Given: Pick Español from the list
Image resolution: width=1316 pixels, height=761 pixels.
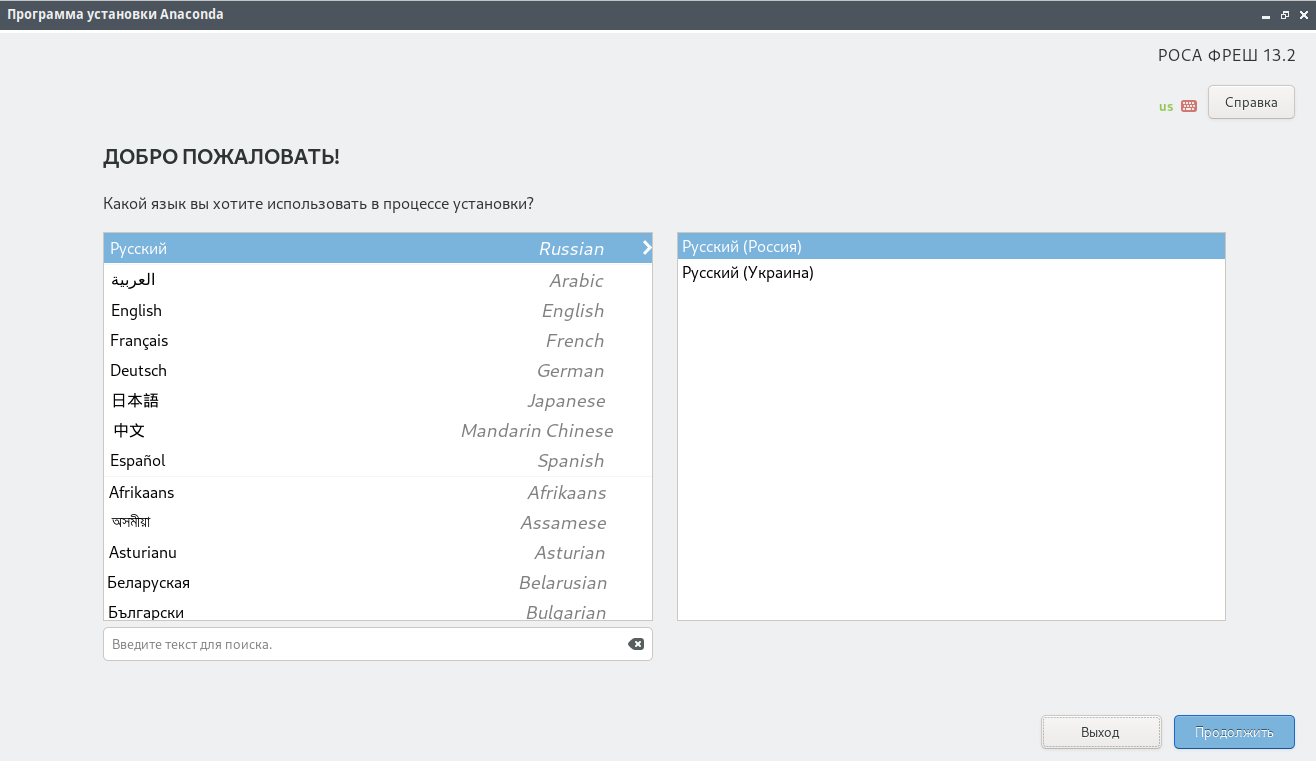Looking at the screenshot, I should (378, 460).
